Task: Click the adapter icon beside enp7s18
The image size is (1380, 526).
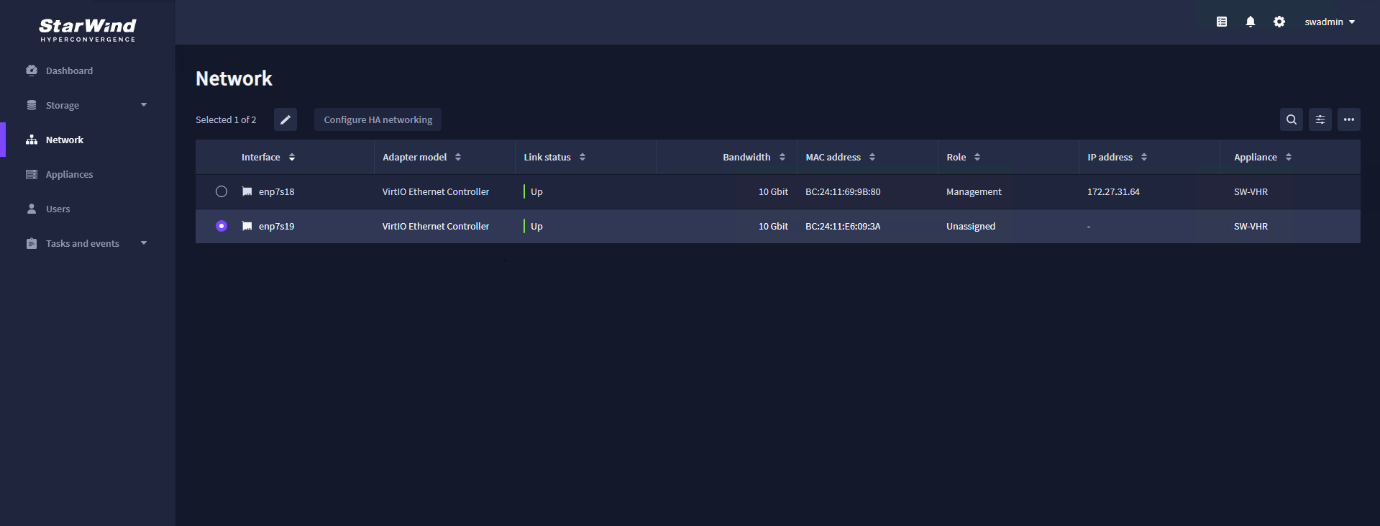Action: point(247,192)
